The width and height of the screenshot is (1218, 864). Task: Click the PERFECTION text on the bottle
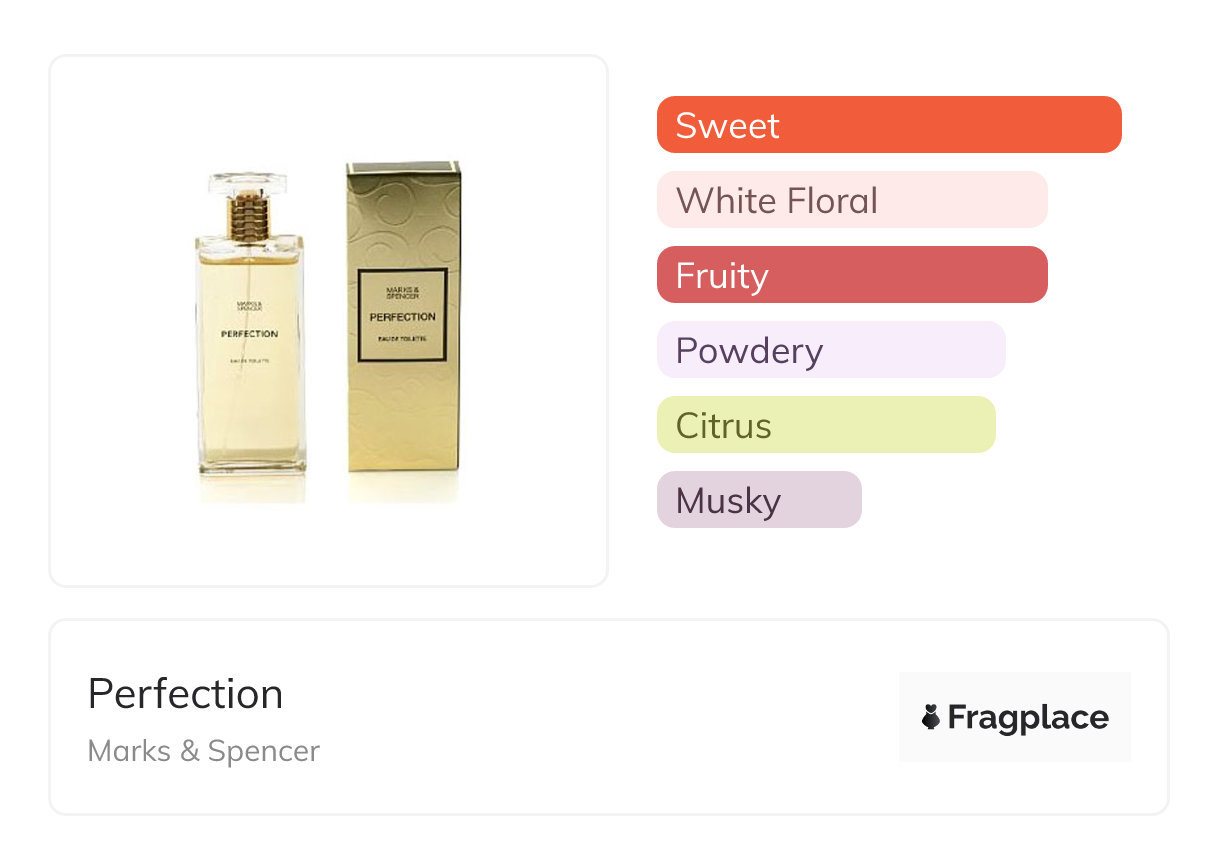[x=249, y=334]
